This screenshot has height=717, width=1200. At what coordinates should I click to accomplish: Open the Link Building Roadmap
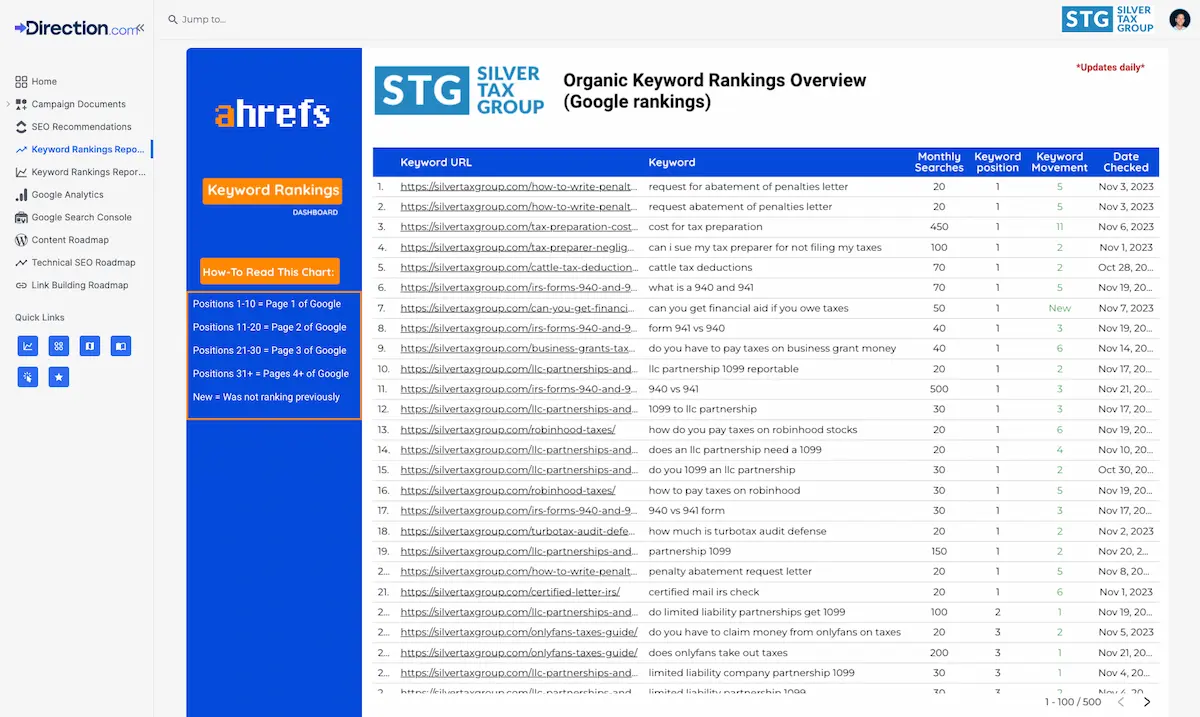[x=78, y=285]
